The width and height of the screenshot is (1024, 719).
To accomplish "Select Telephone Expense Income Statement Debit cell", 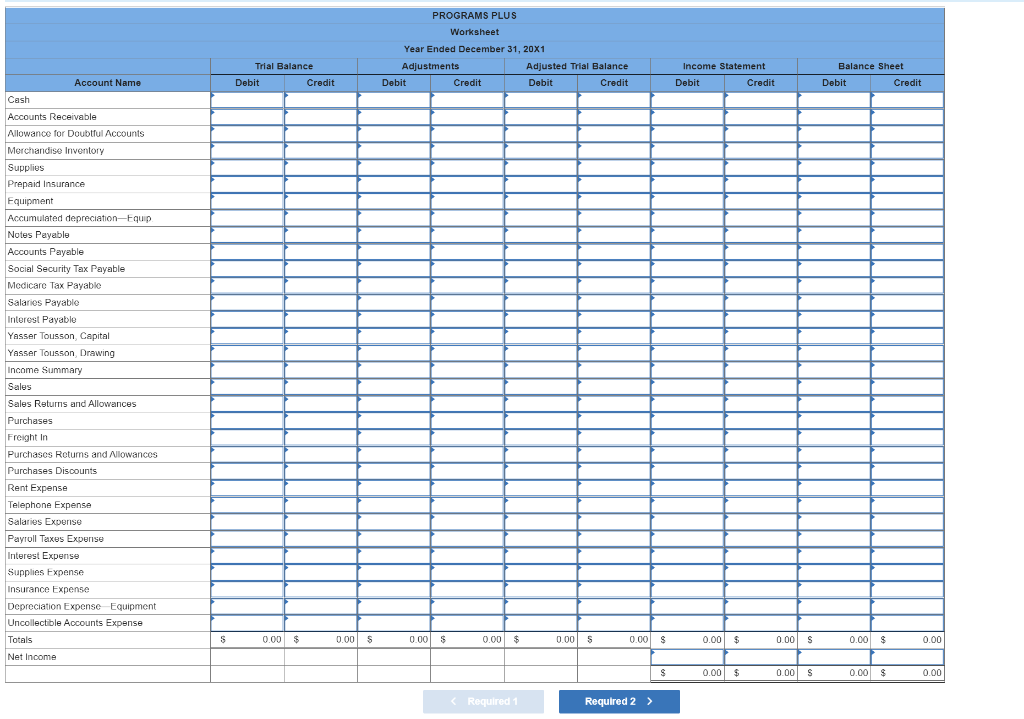I will pos(688,505).
